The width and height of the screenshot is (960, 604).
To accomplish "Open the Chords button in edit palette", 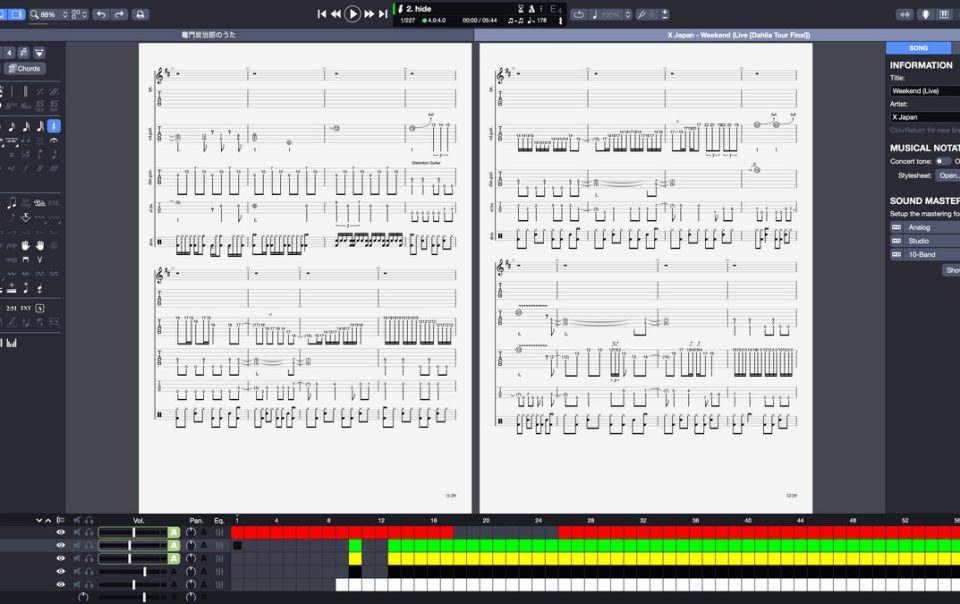I will tap(24, 69).
